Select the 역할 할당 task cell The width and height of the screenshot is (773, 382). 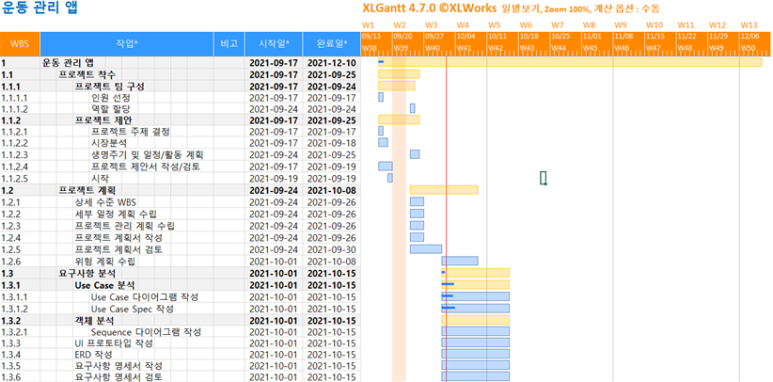[110, 109]
